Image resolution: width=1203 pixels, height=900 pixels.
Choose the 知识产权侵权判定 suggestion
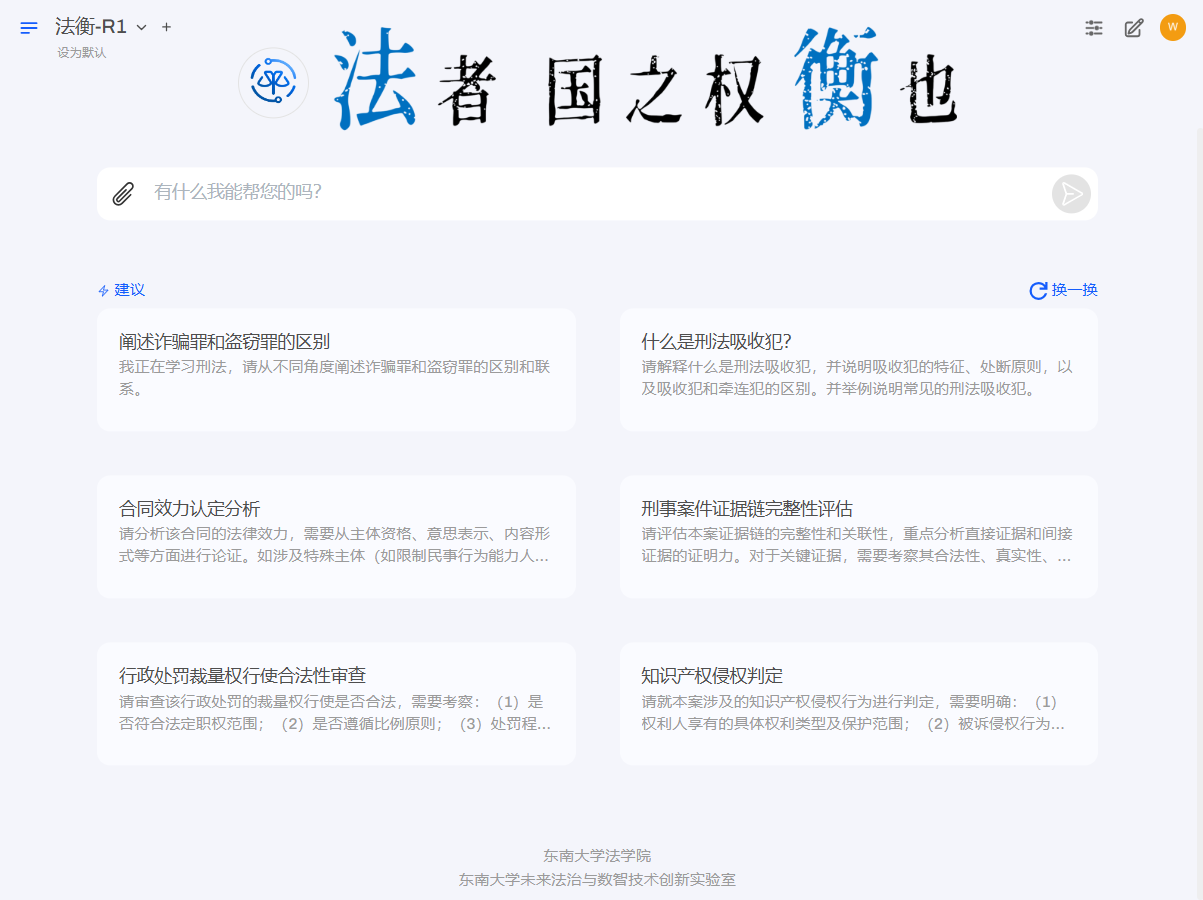tap(858, 703)
